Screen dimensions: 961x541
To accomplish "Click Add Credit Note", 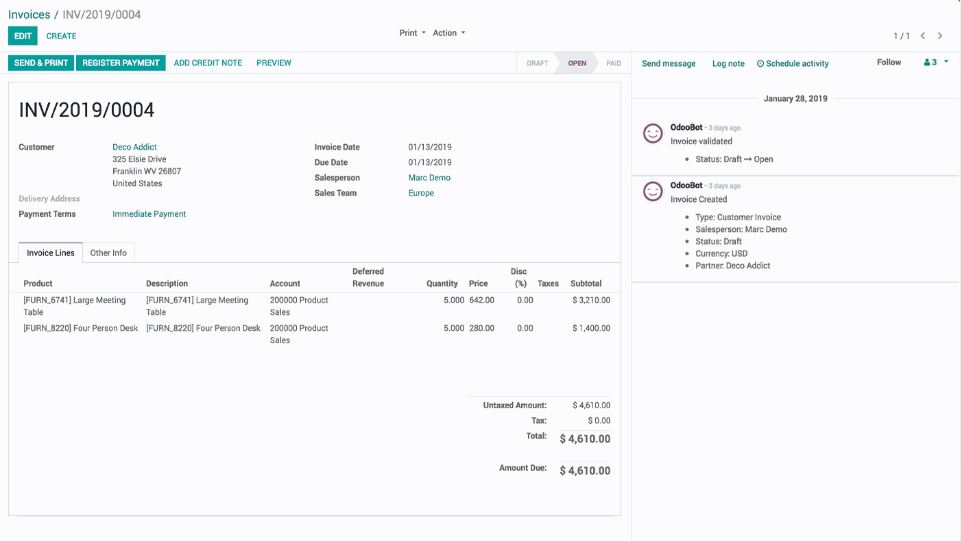I will coord(208,63).
